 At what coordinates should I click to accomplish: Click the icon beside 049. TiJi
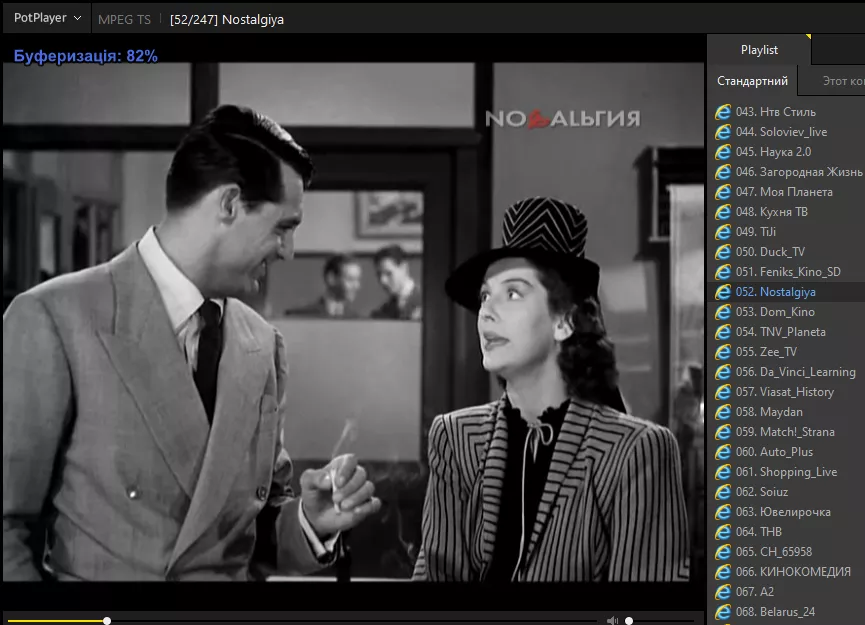[723, 232]
